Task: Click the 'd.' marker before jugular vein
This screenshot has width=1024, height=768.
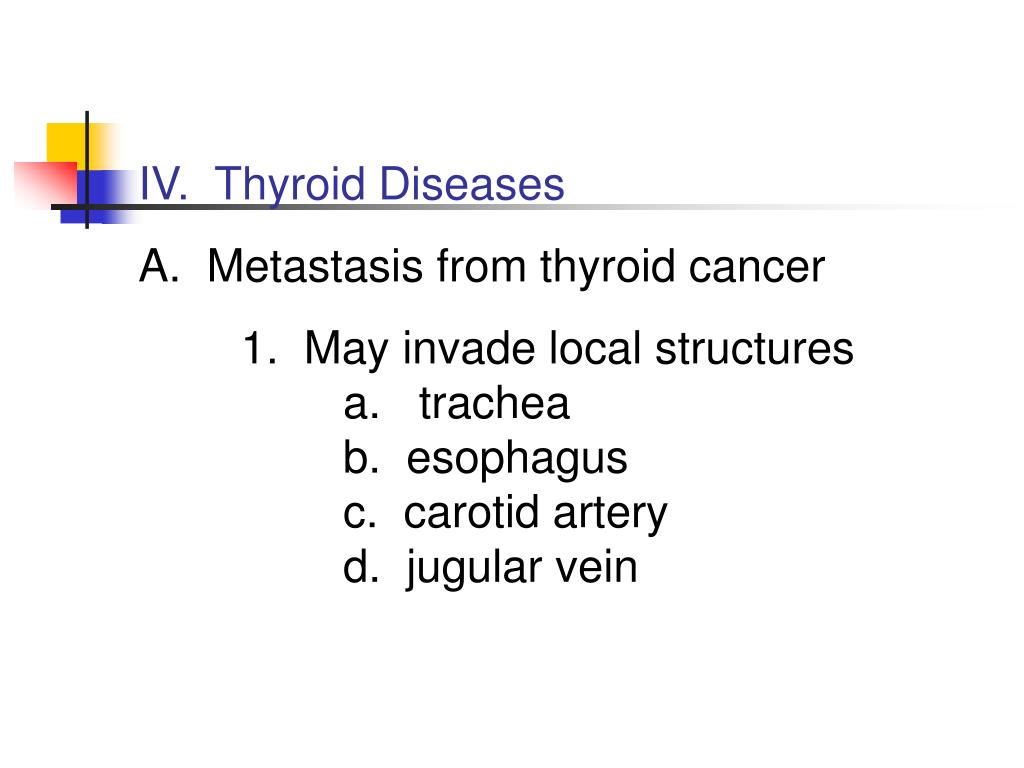Action: click(x=361, y=566)
